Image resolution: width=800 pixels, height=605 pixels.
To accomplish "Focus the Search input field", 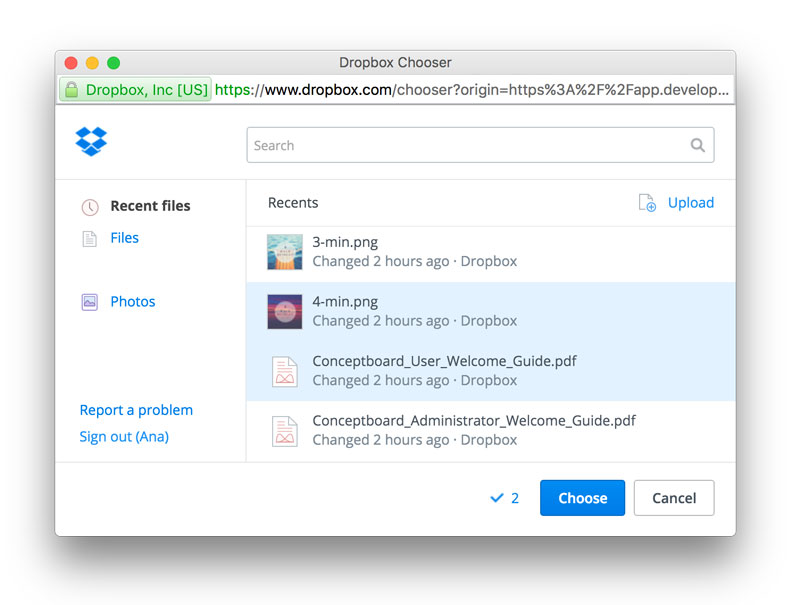I will tap(481, 145).
